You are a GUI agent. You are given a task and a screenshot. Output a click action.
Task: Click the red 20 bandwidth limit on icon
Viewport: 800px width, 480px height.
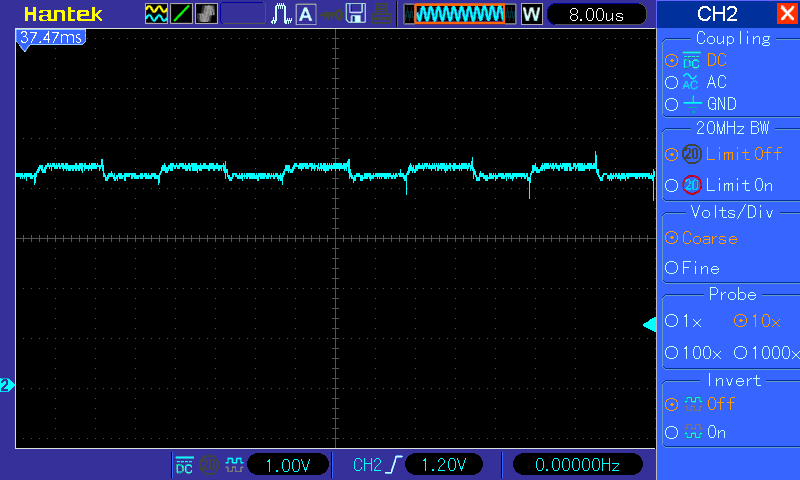tap(692, 185)
